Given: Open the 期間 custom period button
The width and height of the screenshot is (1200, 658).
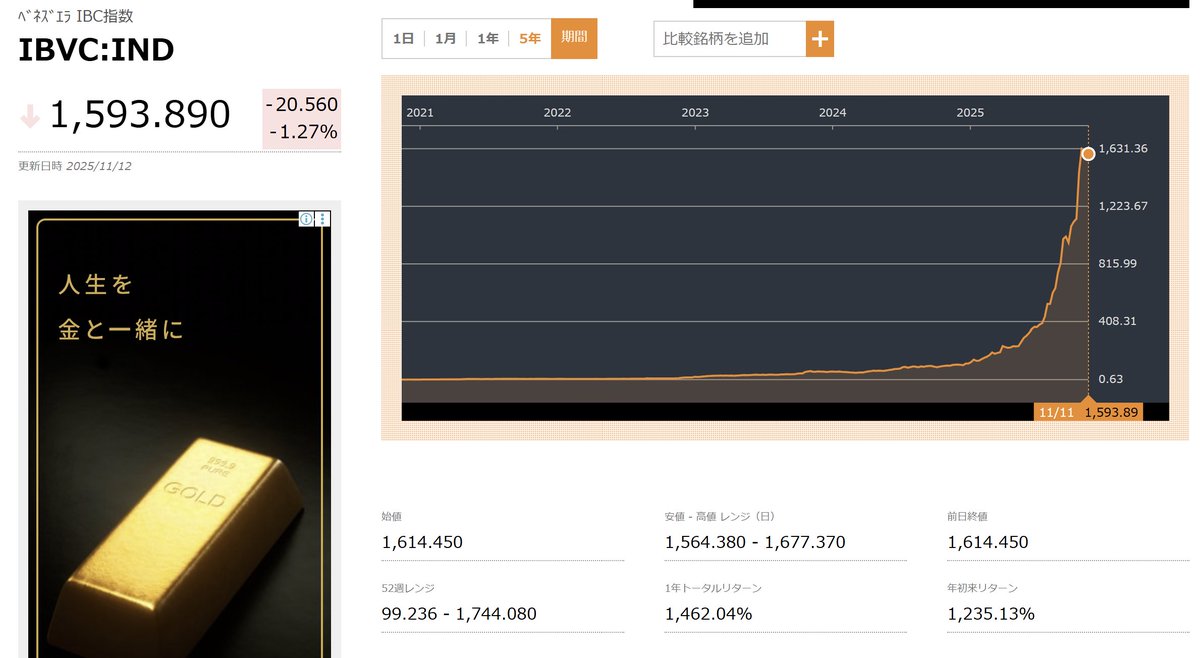Looking at the screenshot, I should [574, 38].
